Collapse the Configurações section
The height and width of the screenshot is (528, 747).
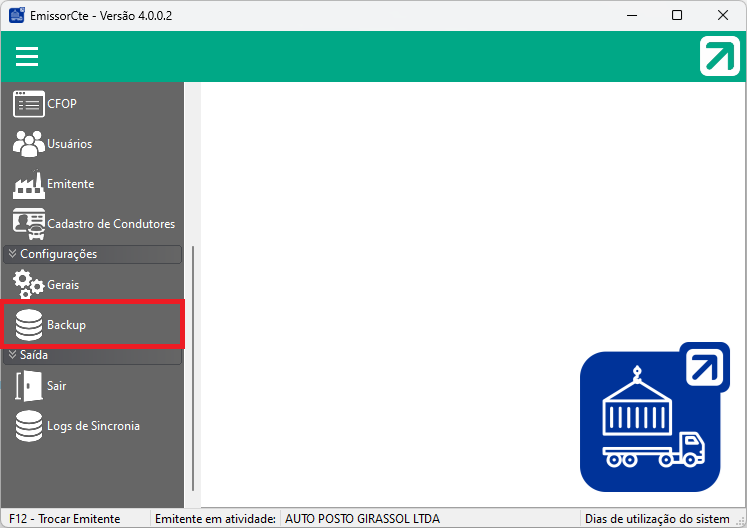pyautogui.click(x=92, y=254)
